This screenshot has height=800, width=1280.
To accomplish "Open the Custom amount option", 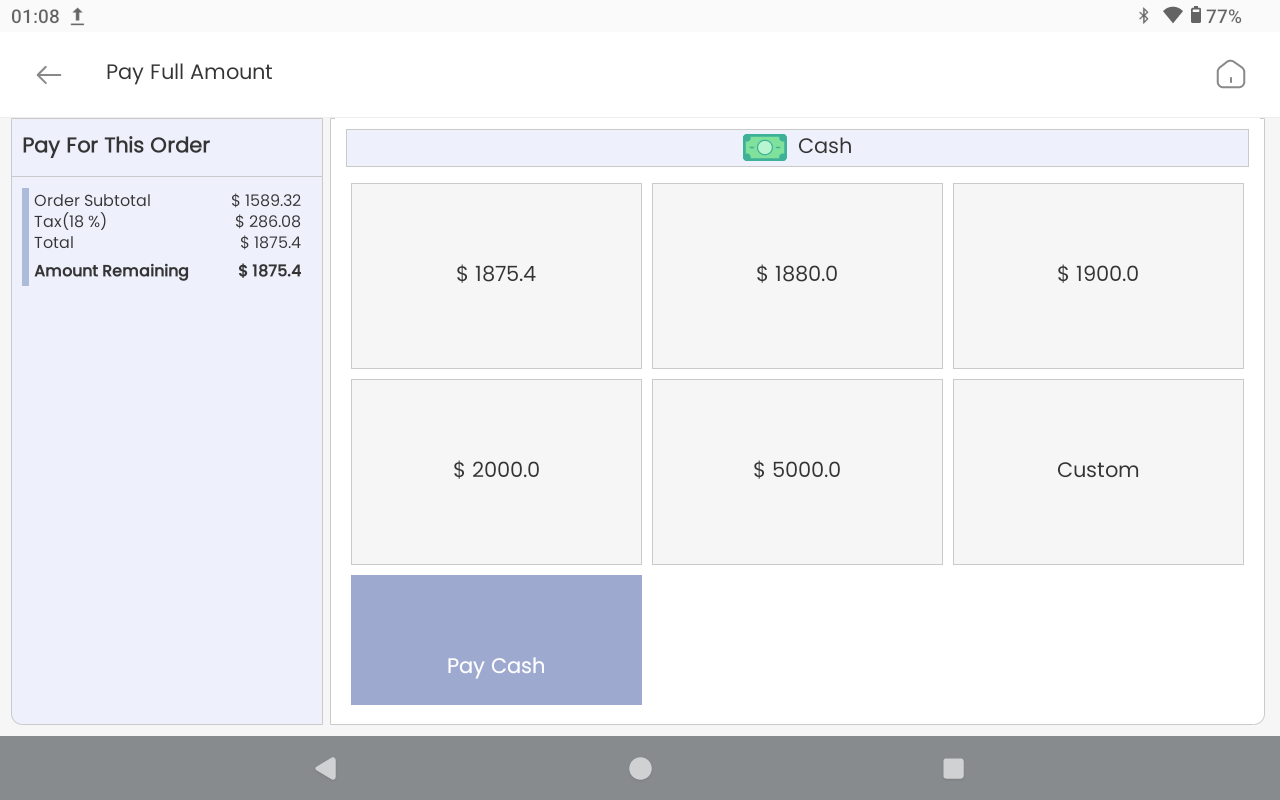I will pyautogui.click(x=1098, y=472).
